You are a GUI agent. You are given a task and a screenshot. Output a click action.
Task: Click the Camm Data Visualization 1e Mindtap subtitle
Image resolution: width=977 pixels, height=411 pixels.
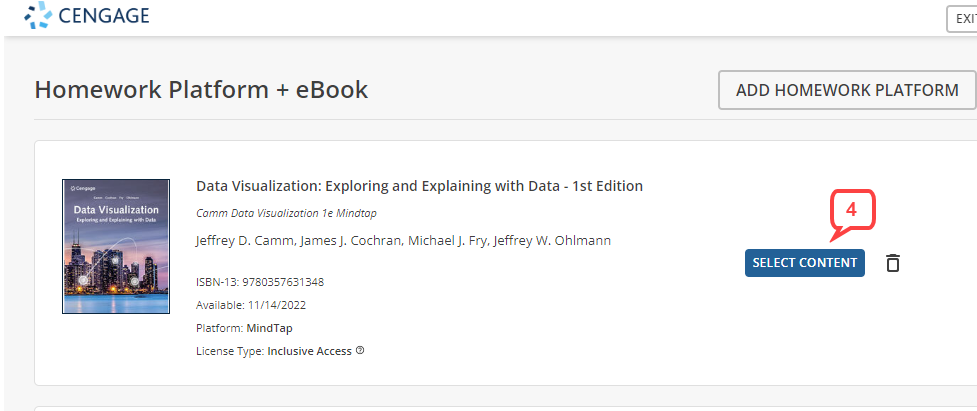287,213
